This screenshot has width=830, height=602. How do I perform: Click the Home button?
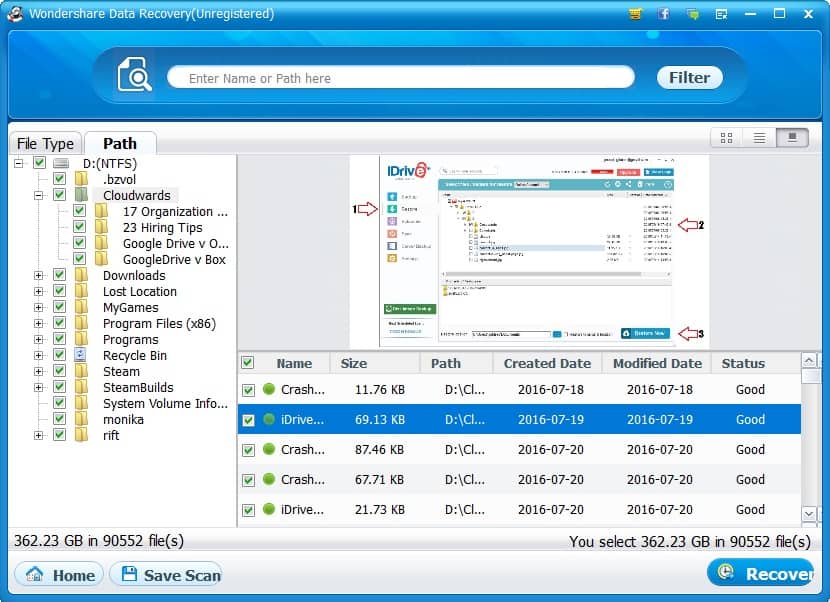coord(59,575)
